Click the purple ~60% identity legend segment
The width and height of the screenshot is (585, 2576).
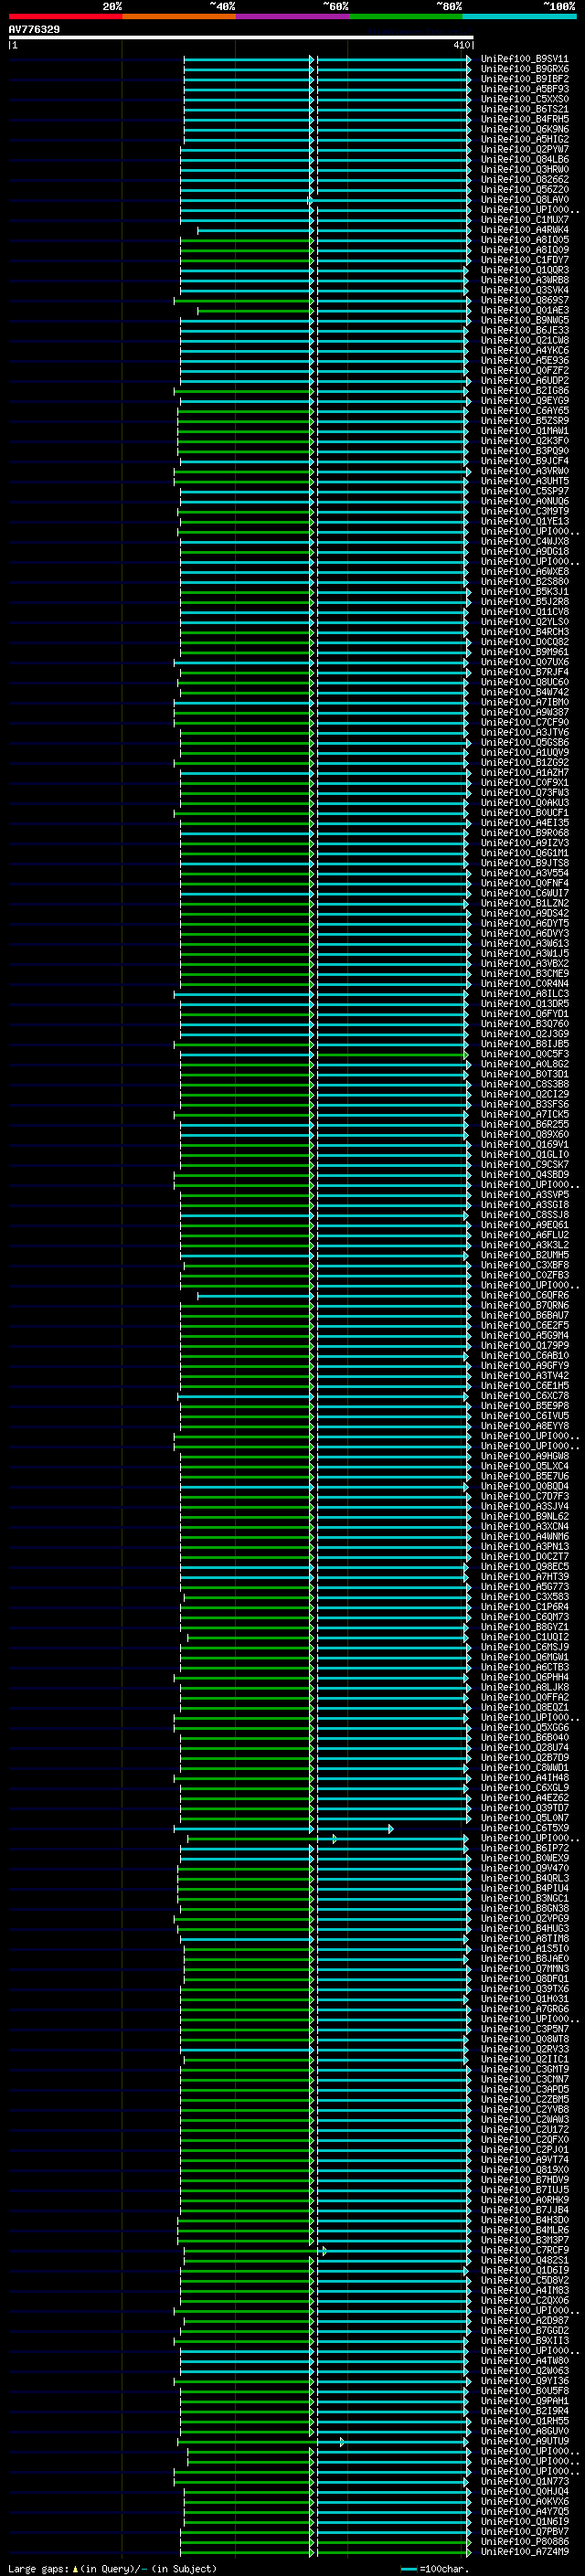coord(292,16)
